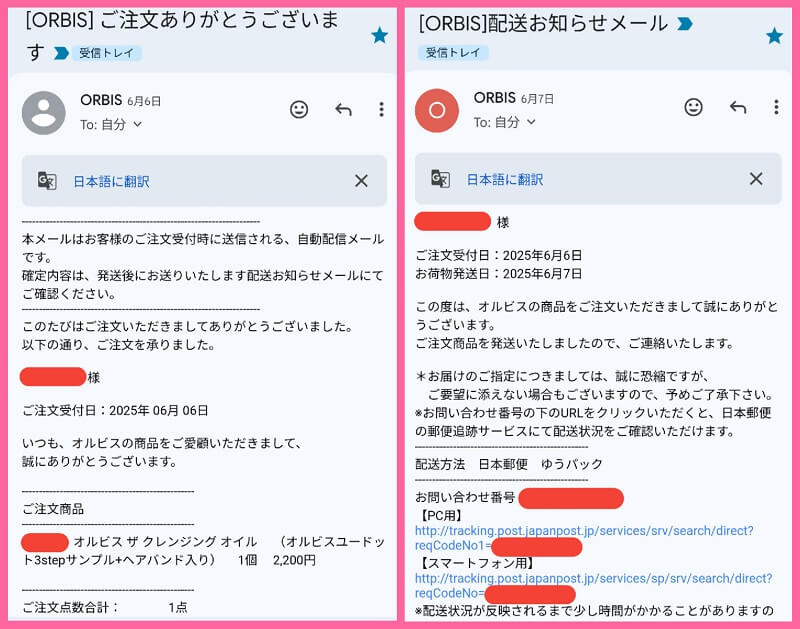Viewport: 800px width, 629px height.
Task: Open more options menu on right email
Action: pos(776,107)
